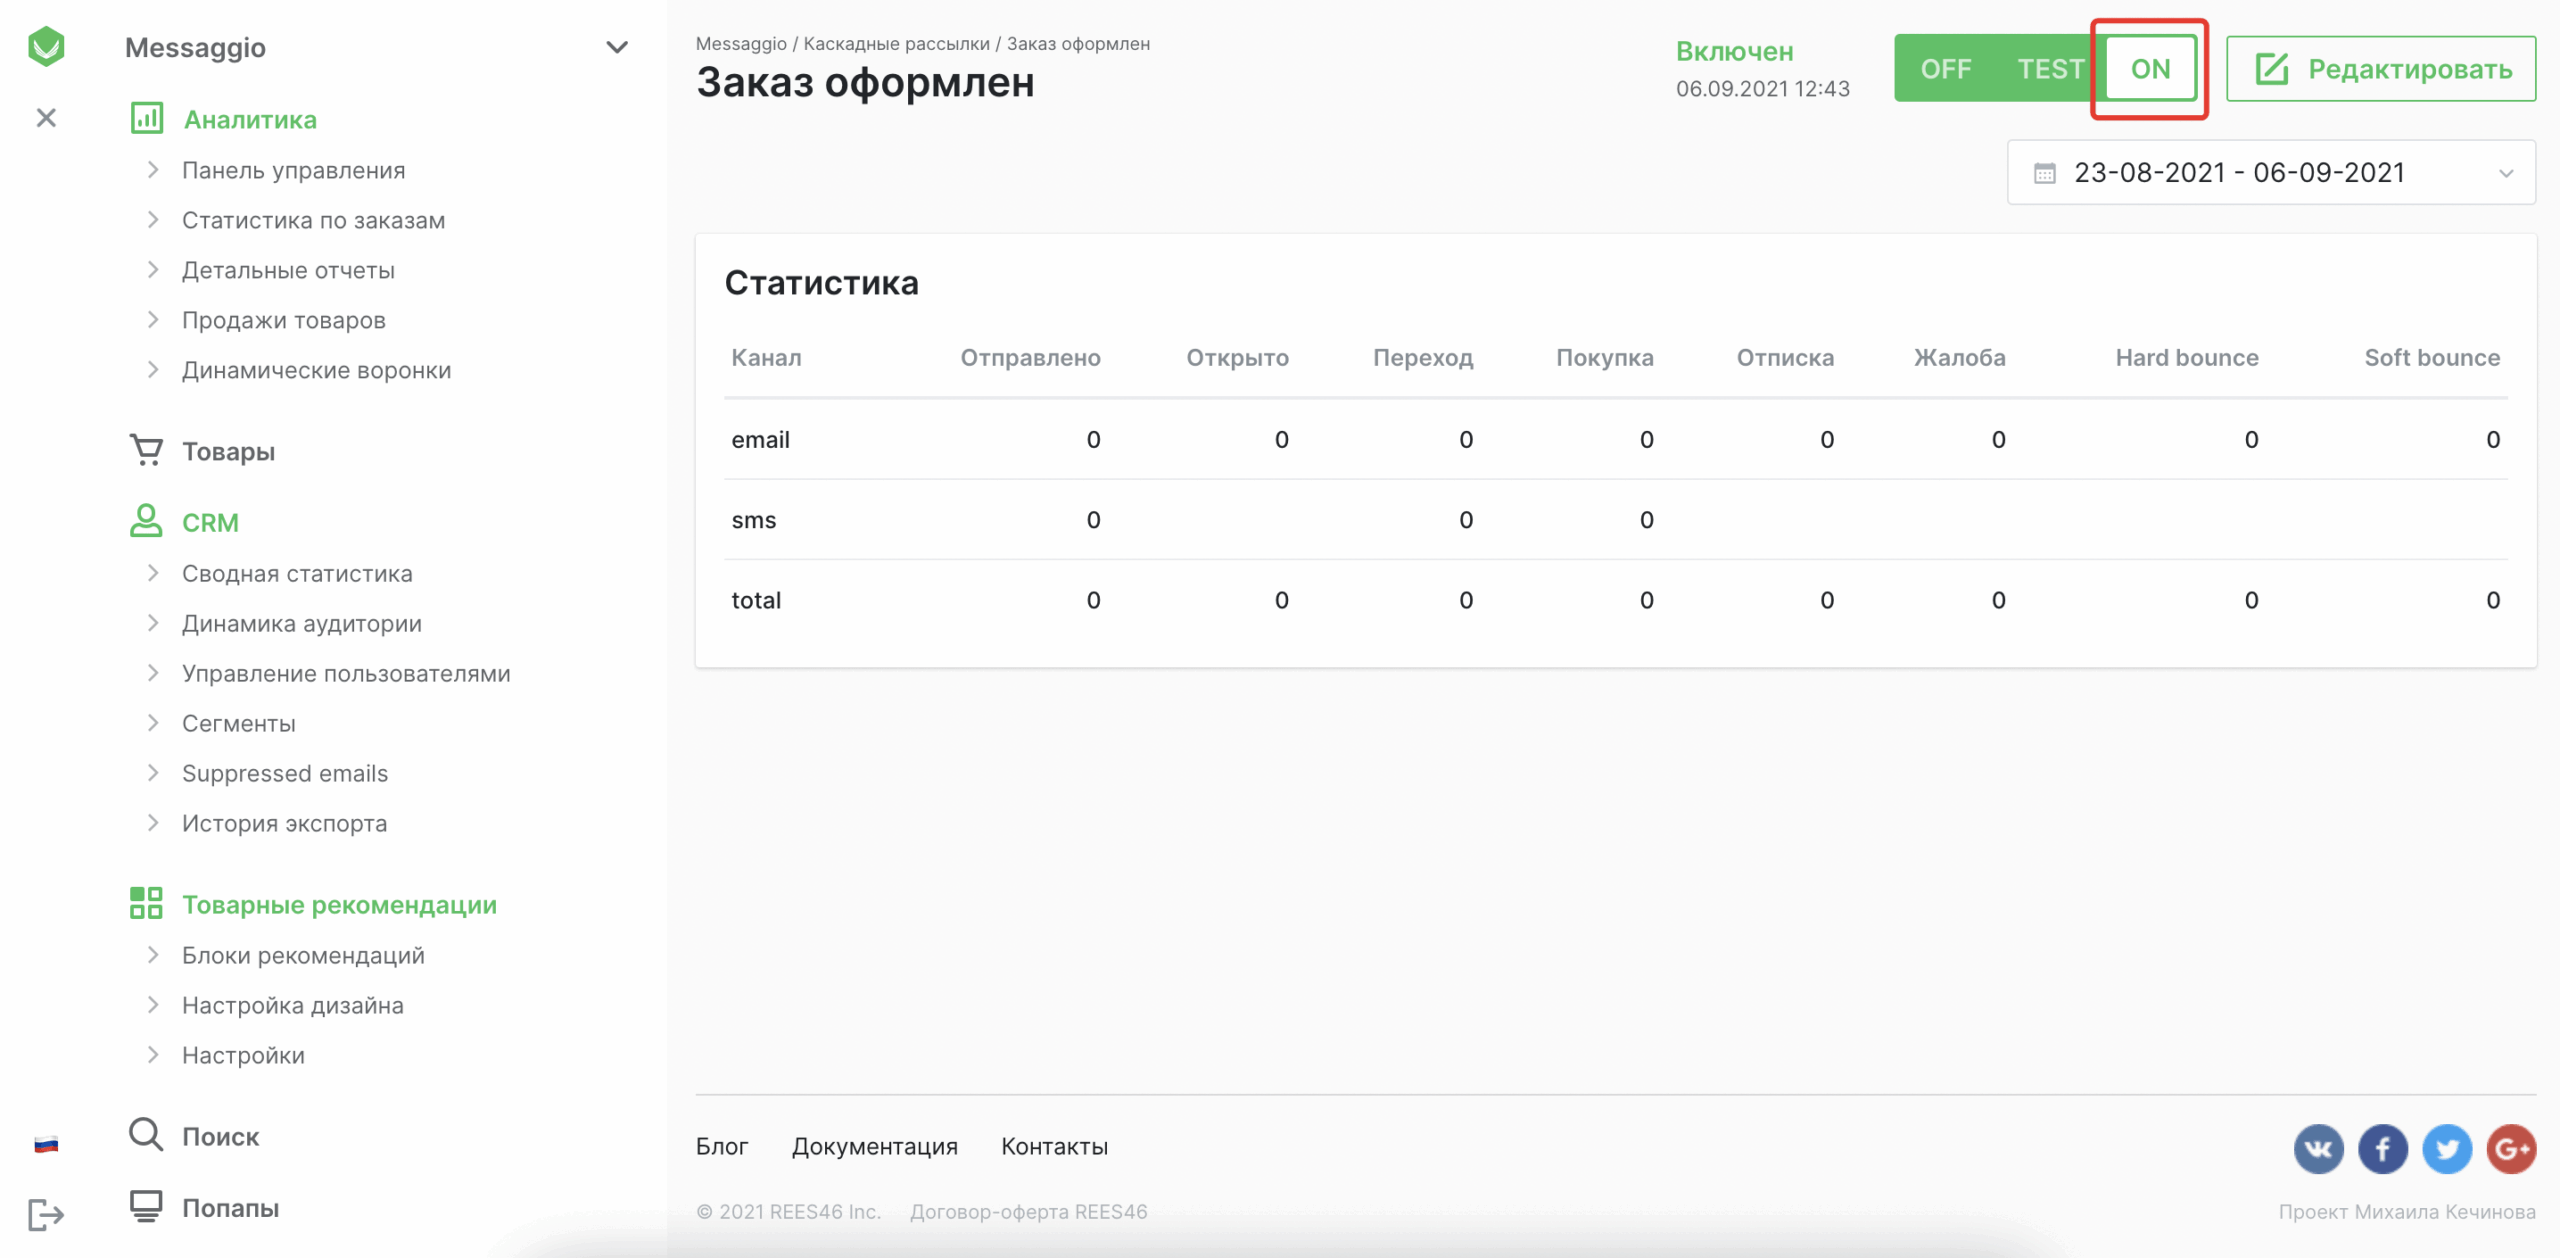Image resolution: width=2560 pixels, height=1258 pixels.
Task: Click the Редактировать button
Action: [2381, 69]
